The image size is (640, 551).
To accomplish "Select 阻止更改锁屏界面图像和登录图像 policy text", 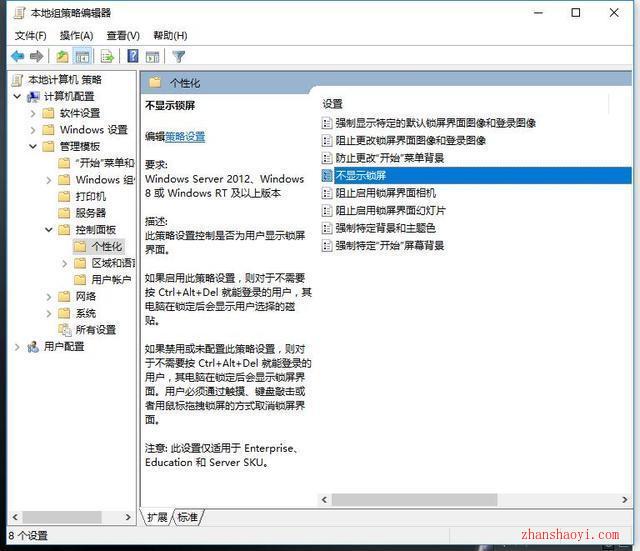I will (x=411, y=140).
